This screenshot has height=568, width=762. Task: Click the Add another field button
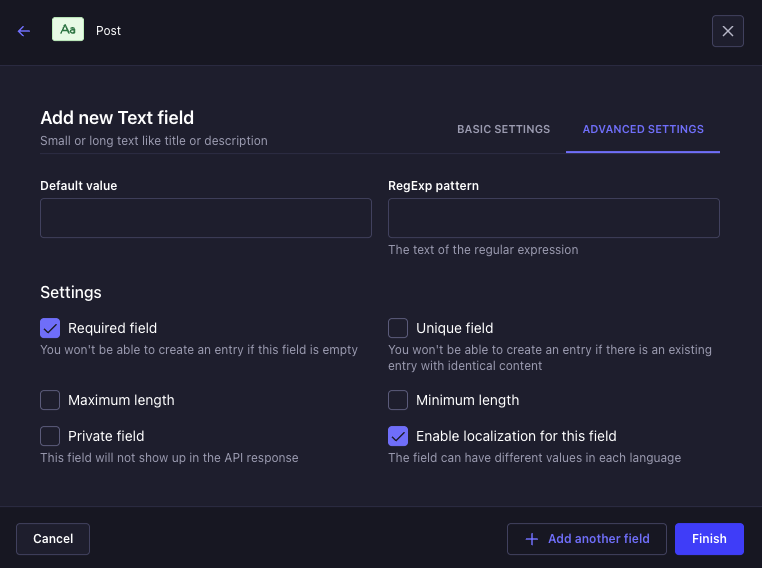coord(587,539)
